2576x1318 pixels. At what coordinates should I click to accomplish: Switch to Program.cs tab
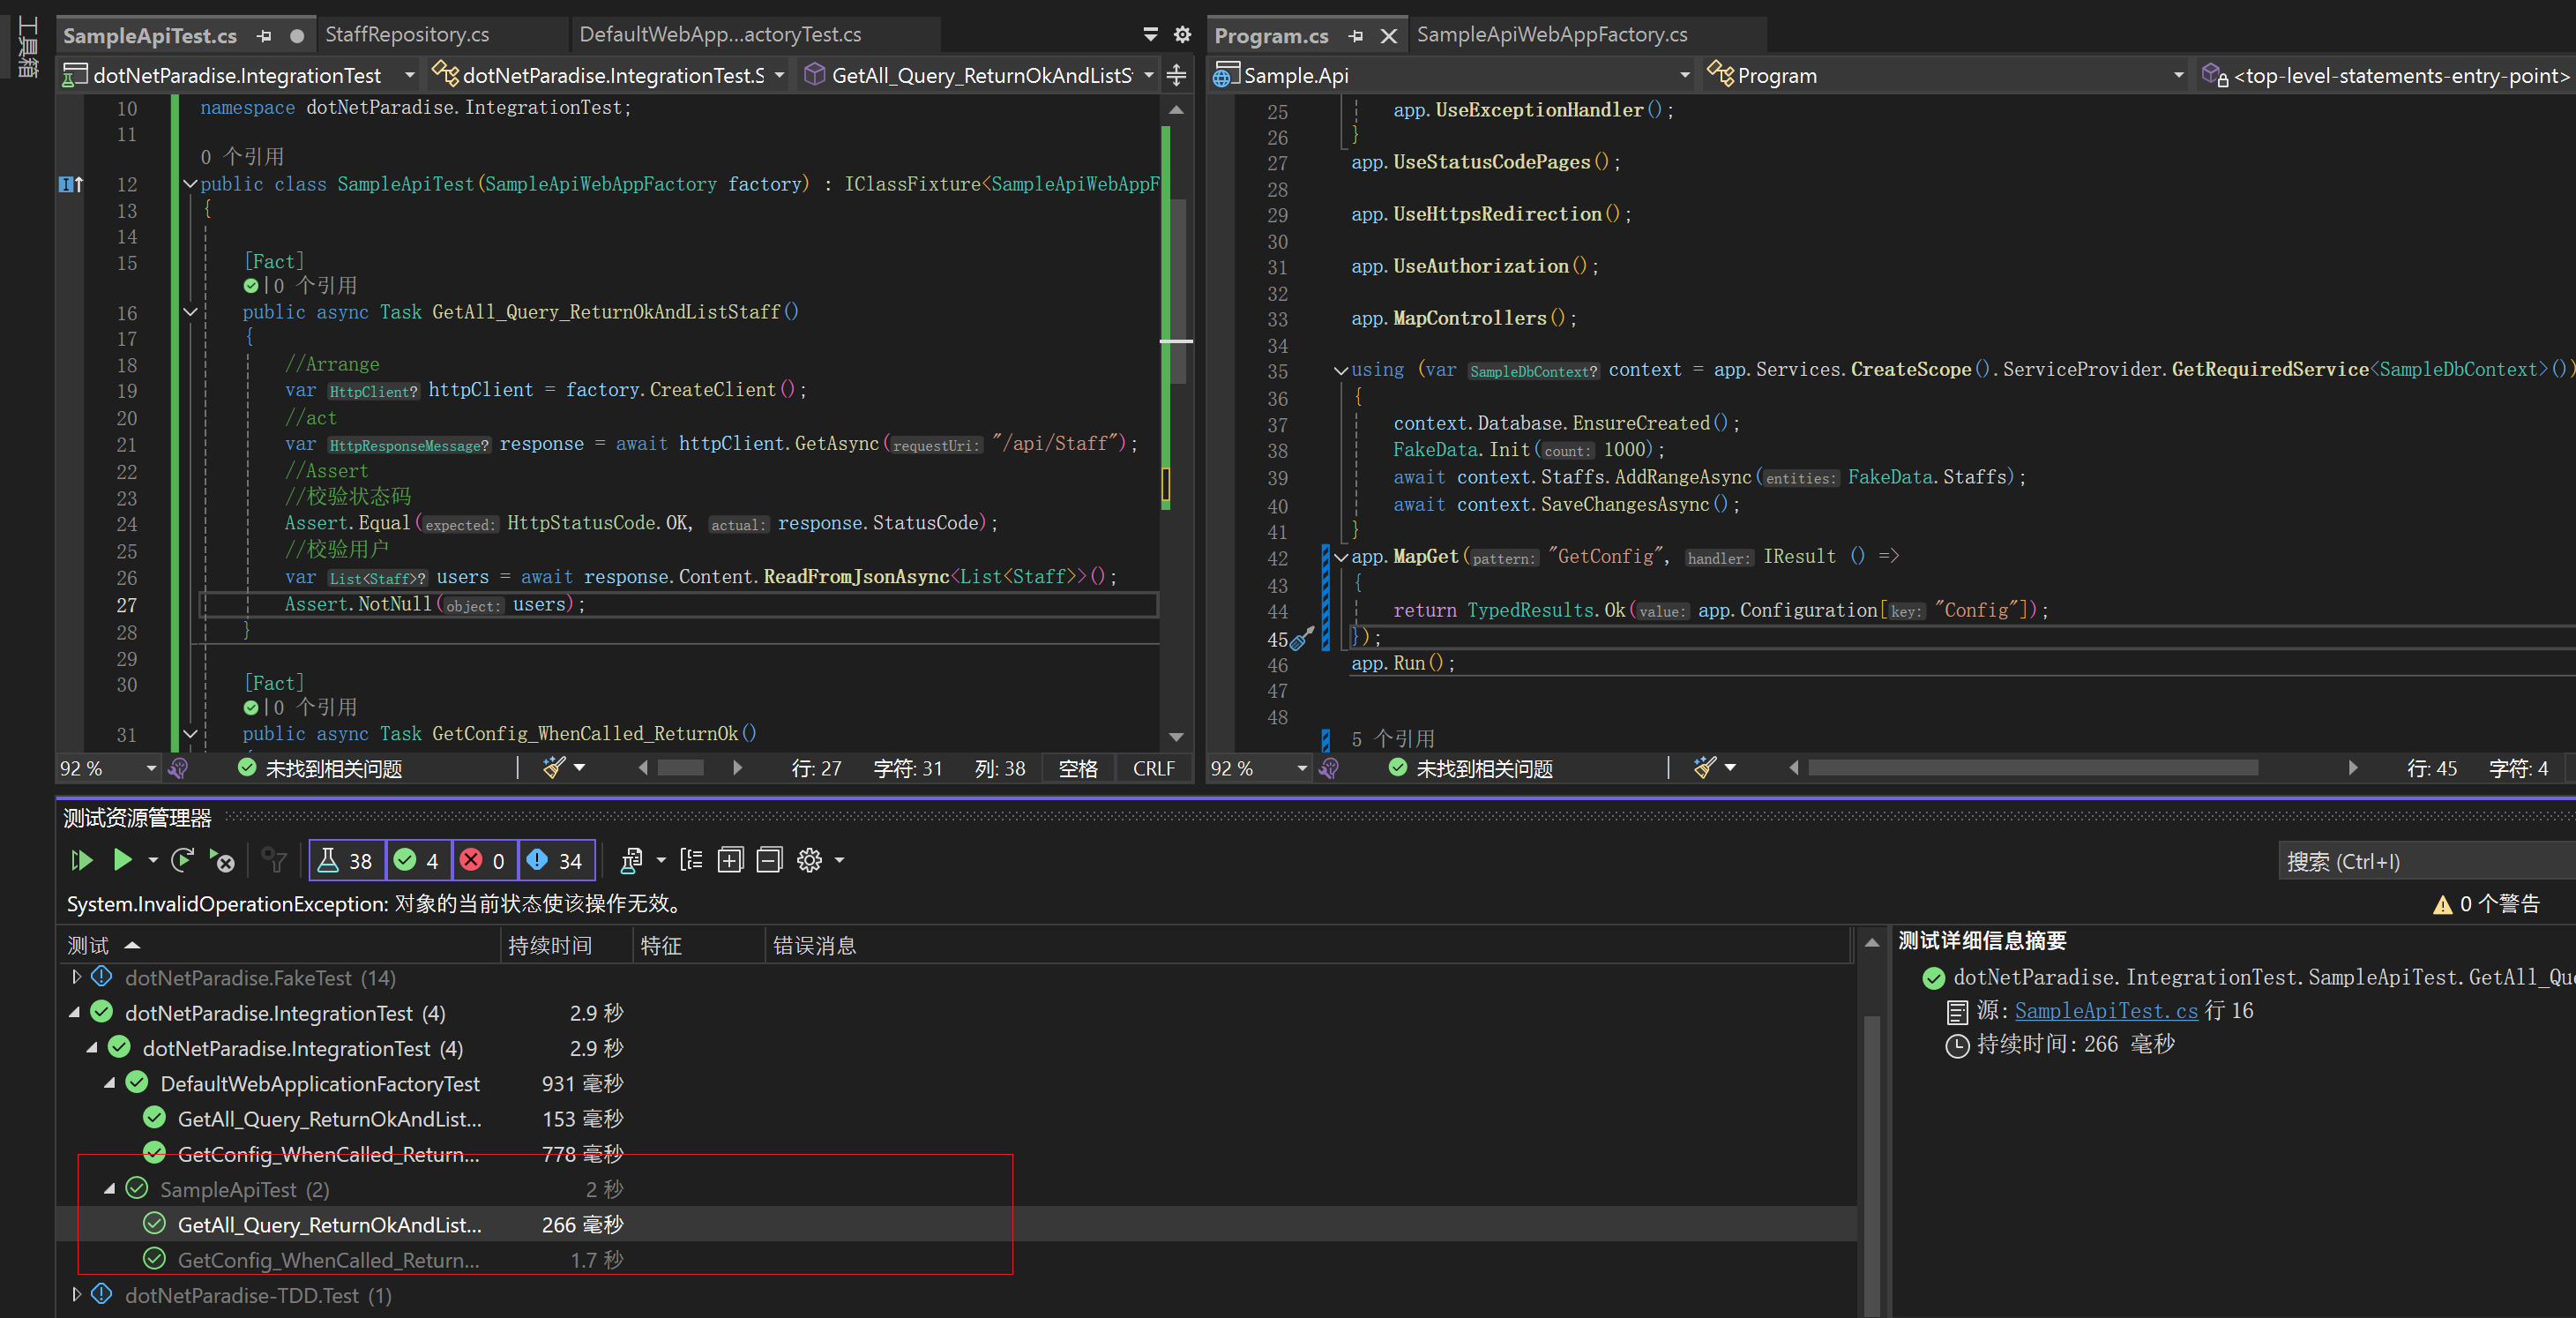(1271, 35)
